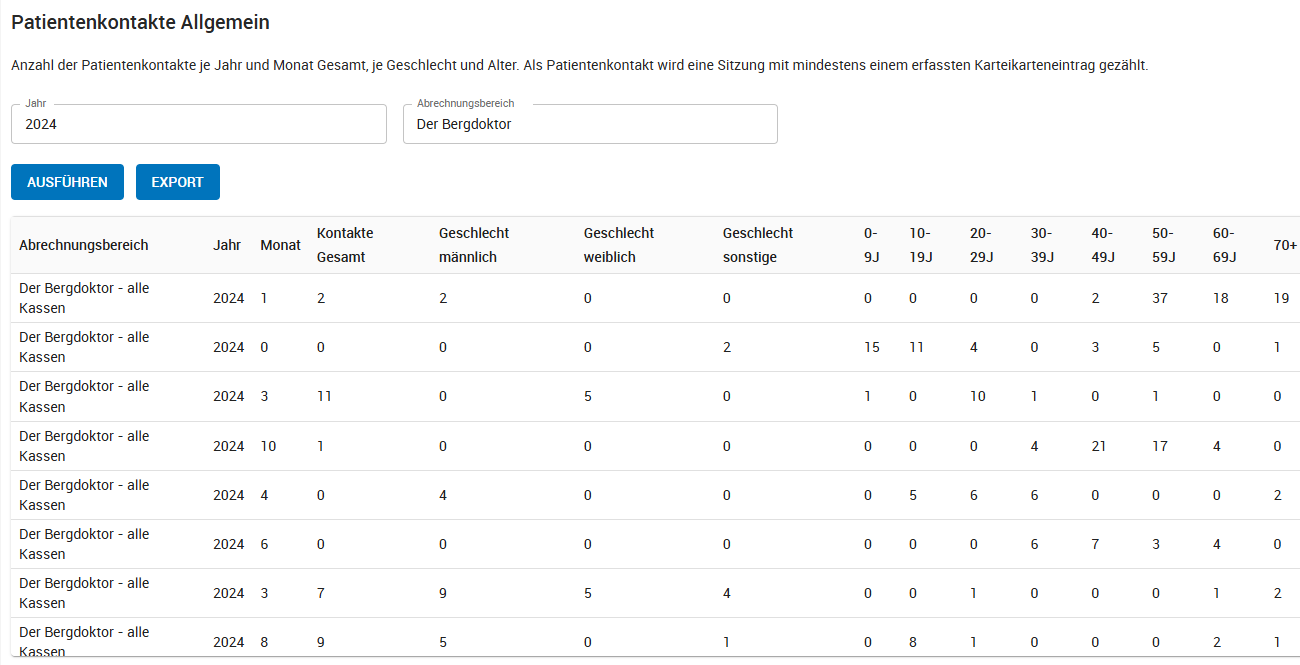Screen dimensions: 1300x665
Task: Click the 60-69J column header
Action: pyautogui.click(x=1225, y=245)
